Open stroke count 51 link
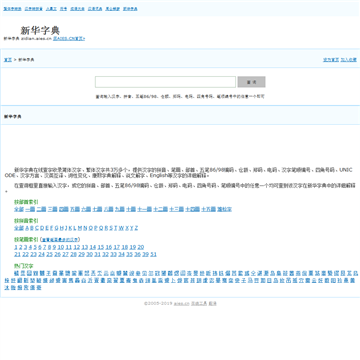Viewport: 360px width, 360px height. [153, 254]
